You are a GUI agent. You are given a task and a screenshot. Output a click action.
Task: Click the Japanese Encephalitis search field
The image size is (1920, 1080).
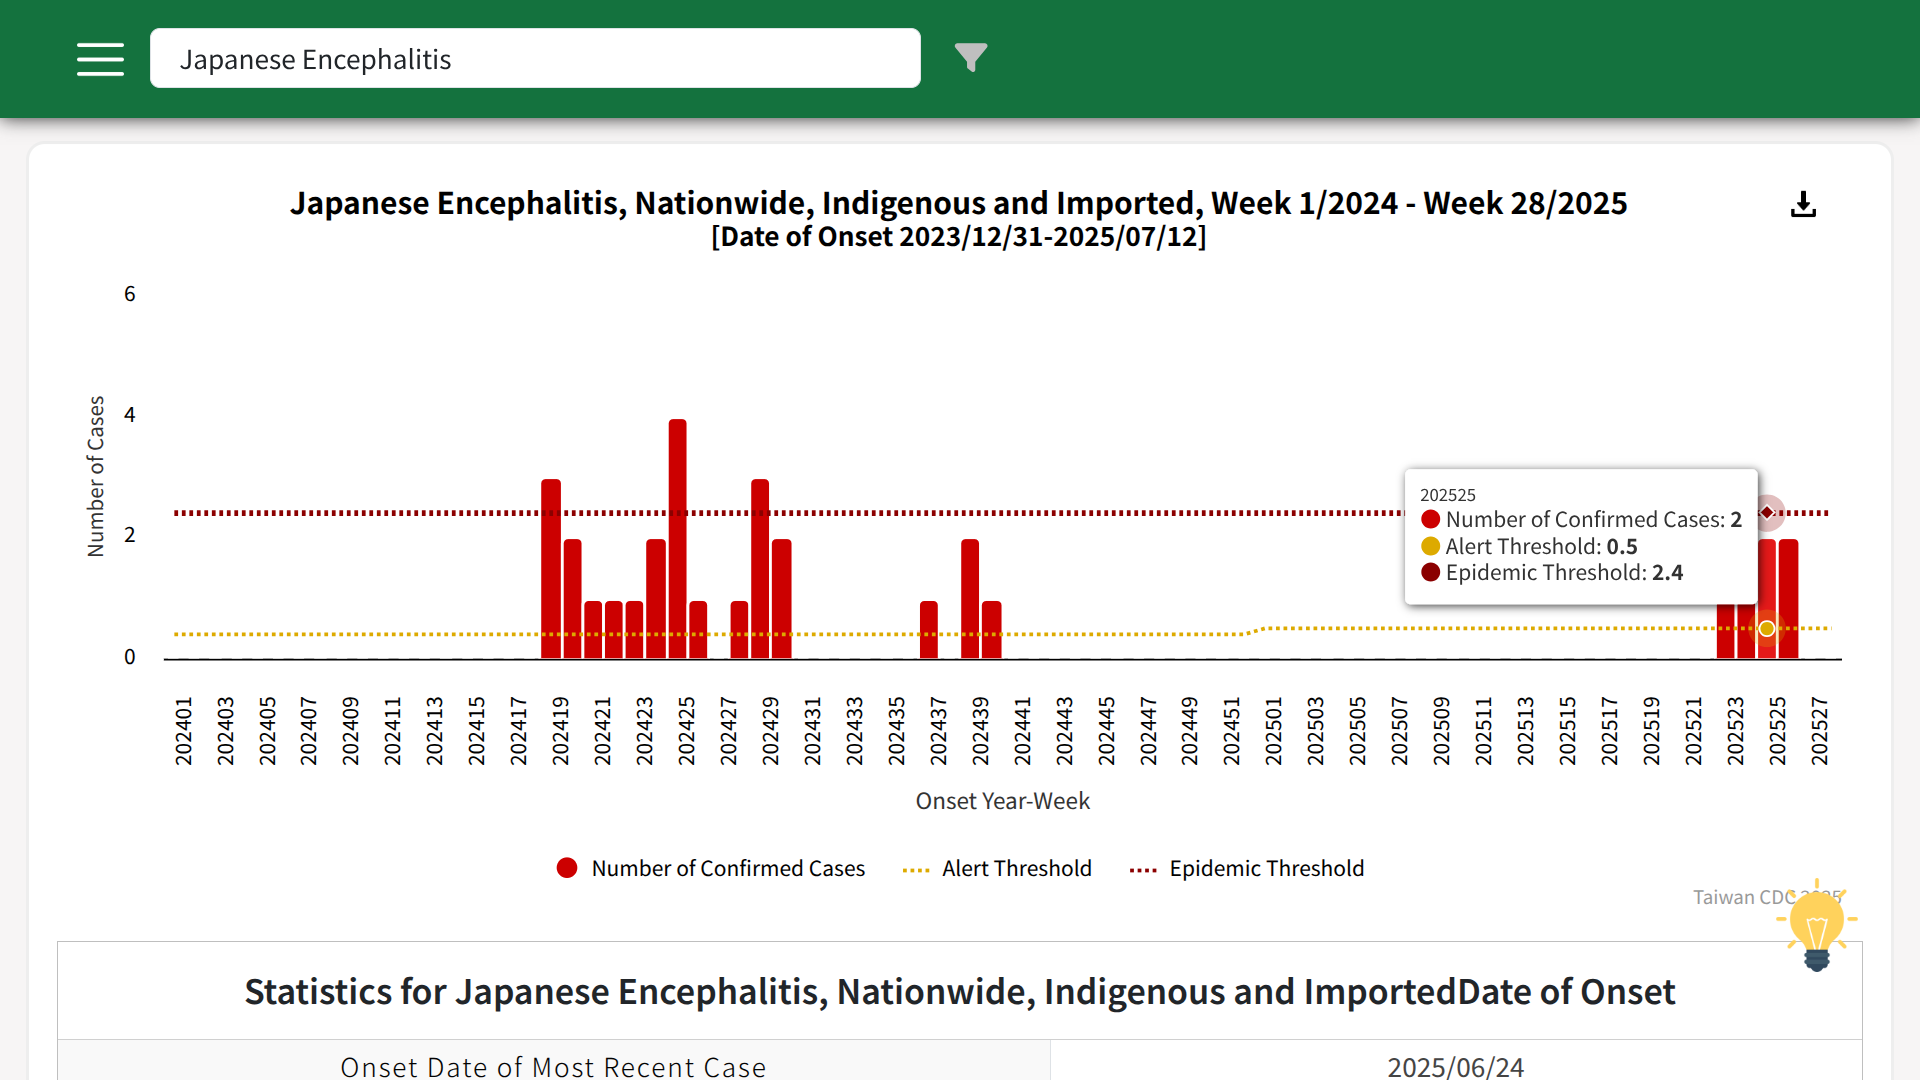pos(535,59)
